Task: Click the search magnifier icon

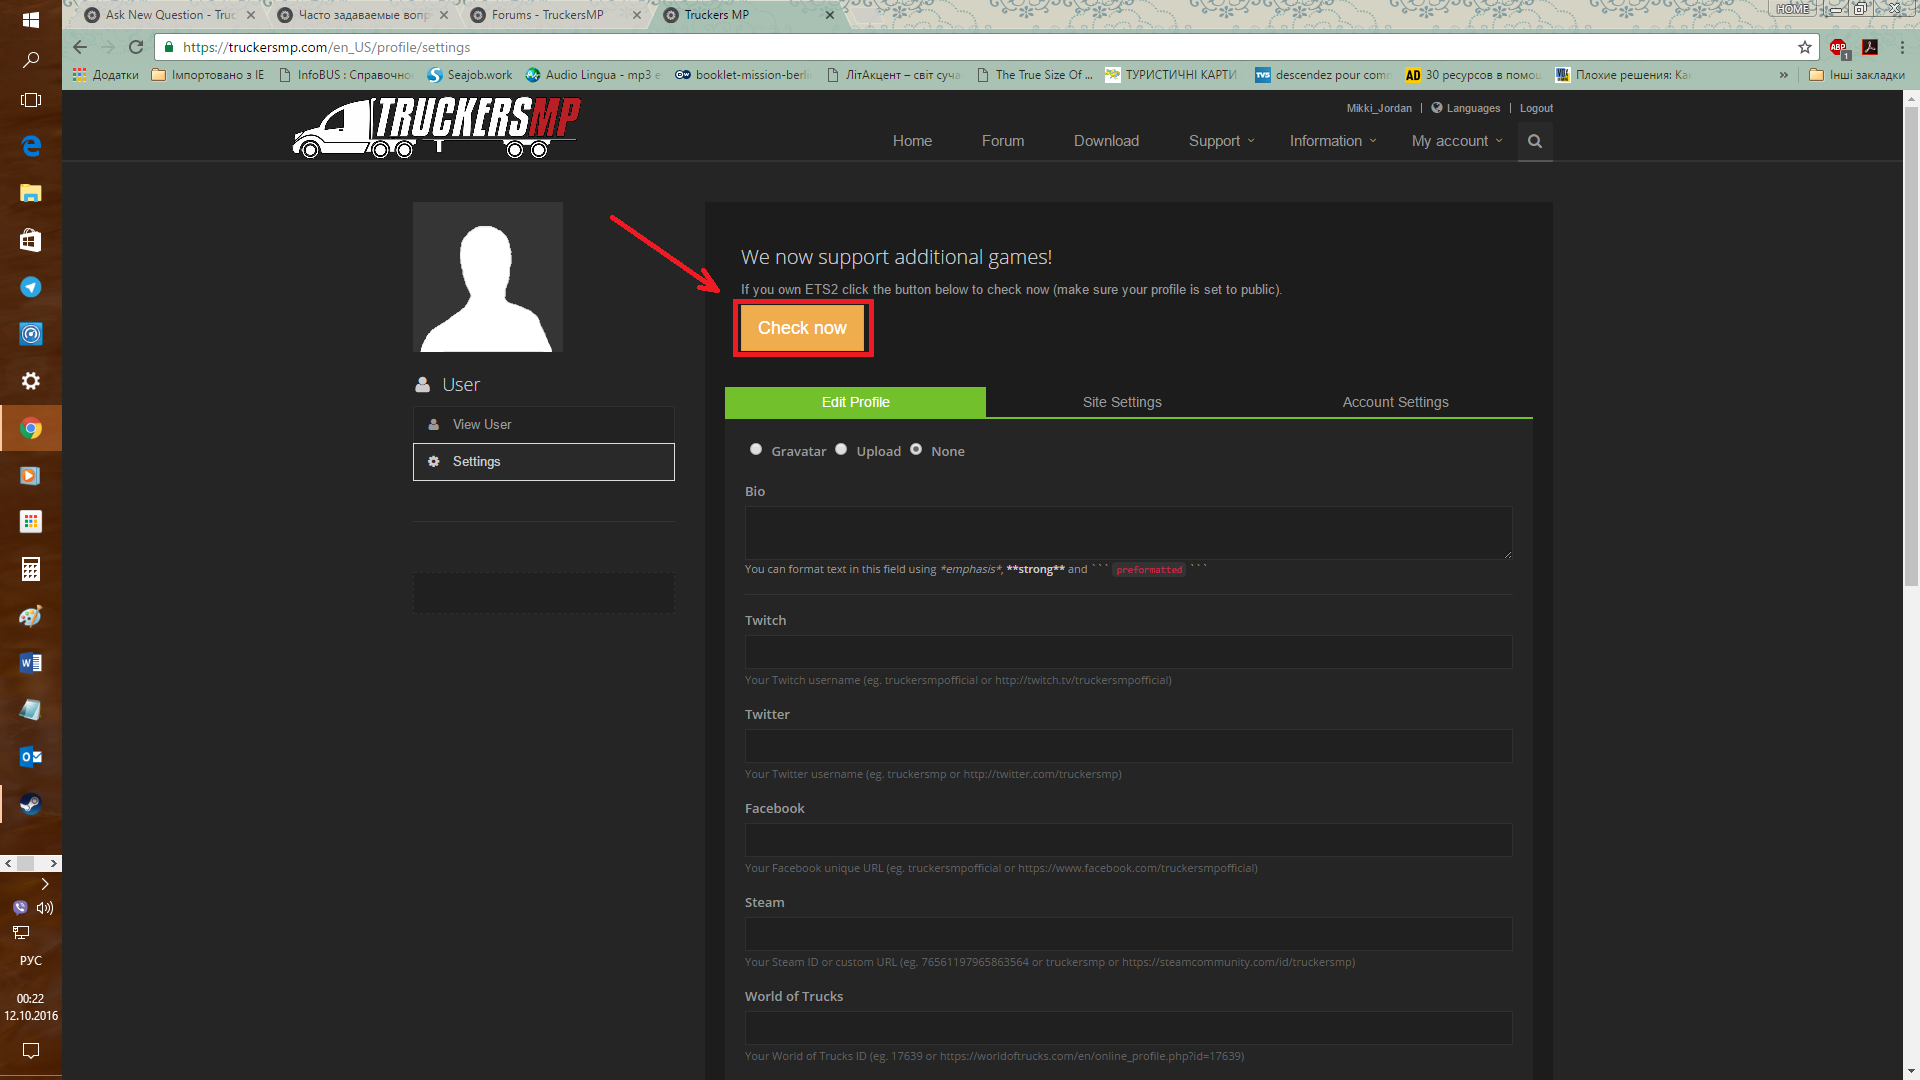Action: pyautogui.click(x=1534, y=140)
